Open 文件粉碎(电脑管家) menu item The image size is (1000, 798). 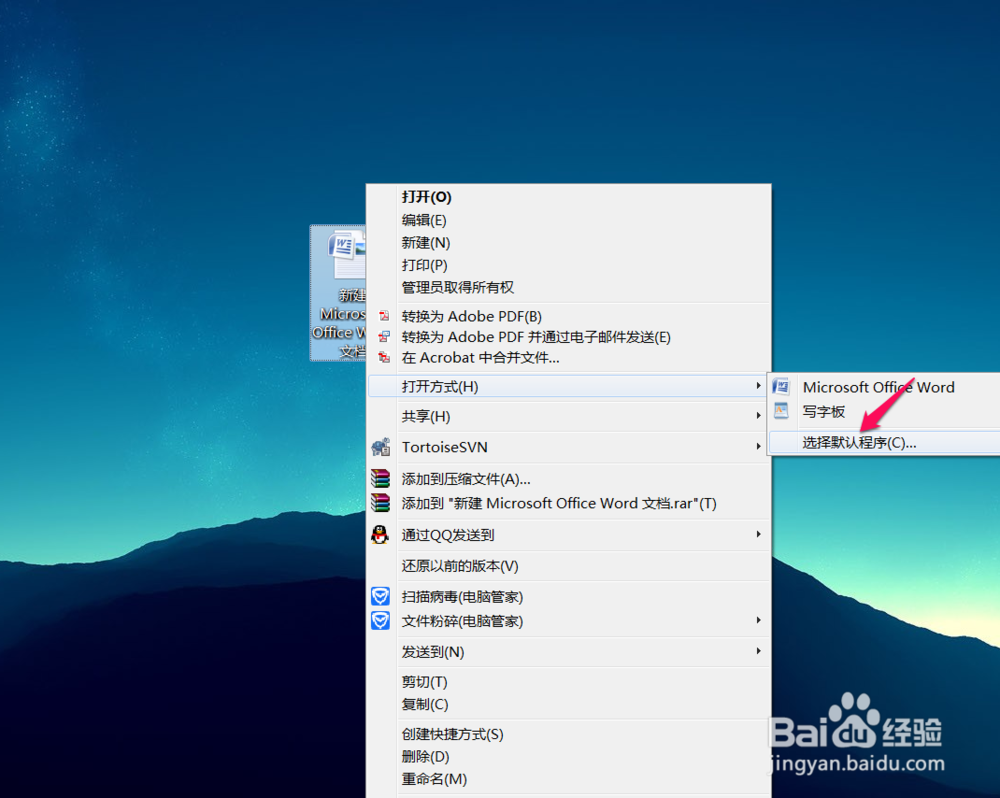coord(569,621)
